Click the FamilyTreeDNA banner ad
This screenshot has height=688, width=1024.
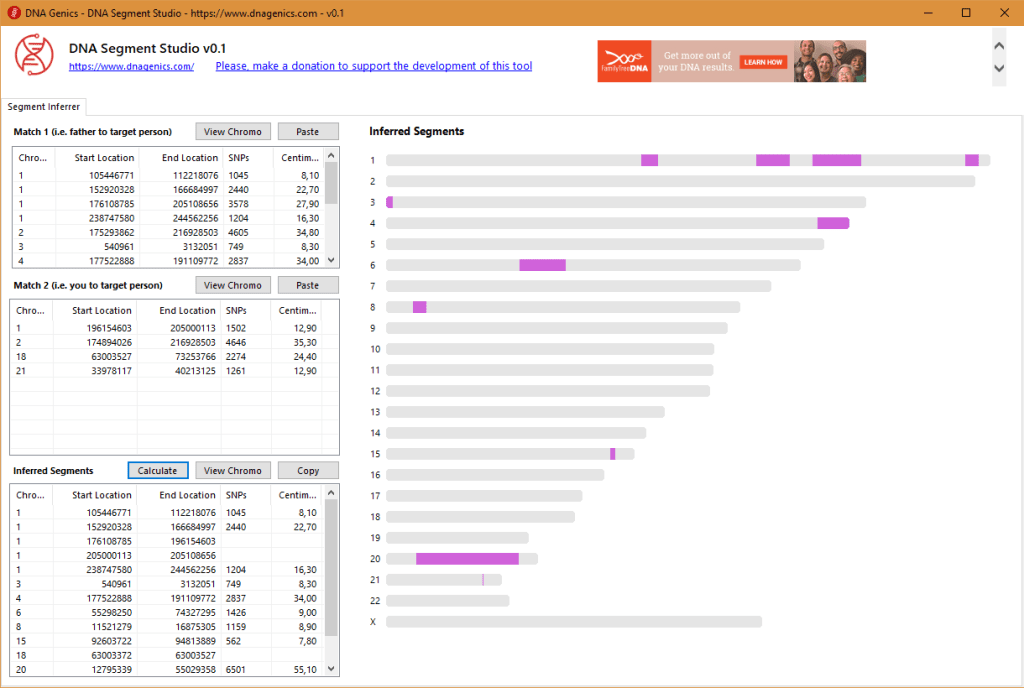[x=731, y=61]
